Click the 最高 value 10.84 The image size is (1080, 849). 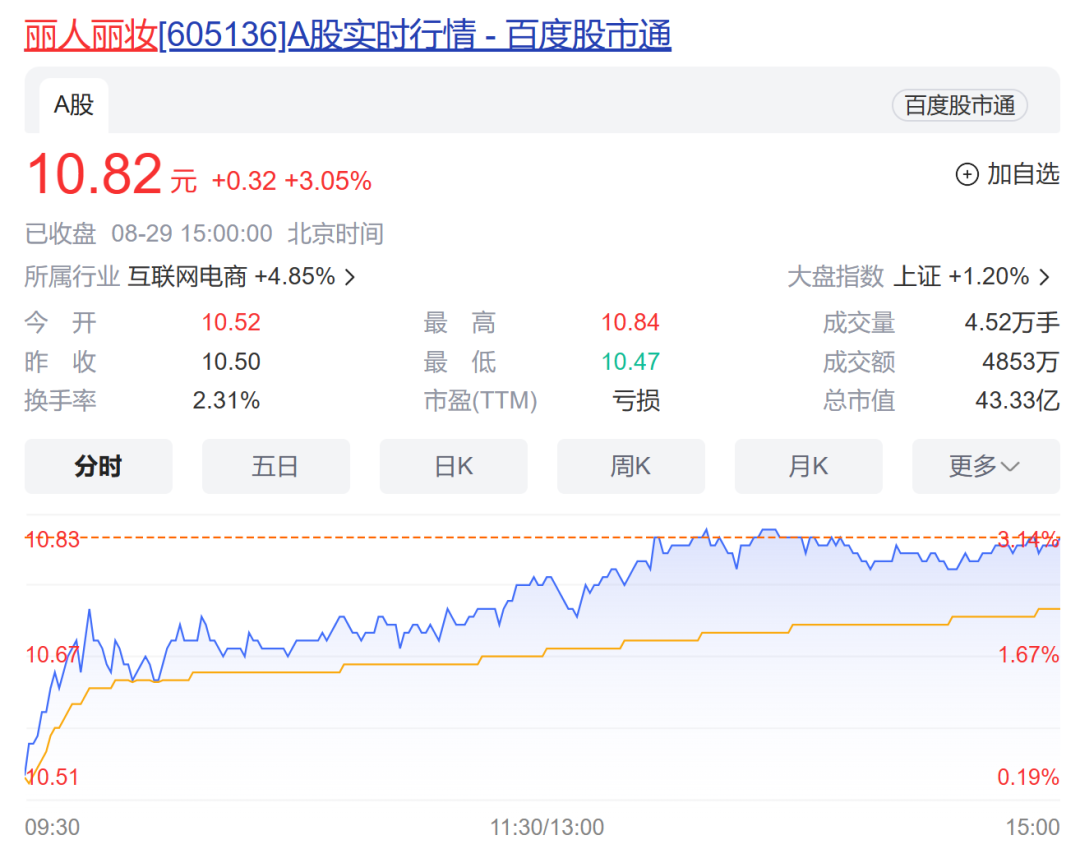click(x=630, y=322)
